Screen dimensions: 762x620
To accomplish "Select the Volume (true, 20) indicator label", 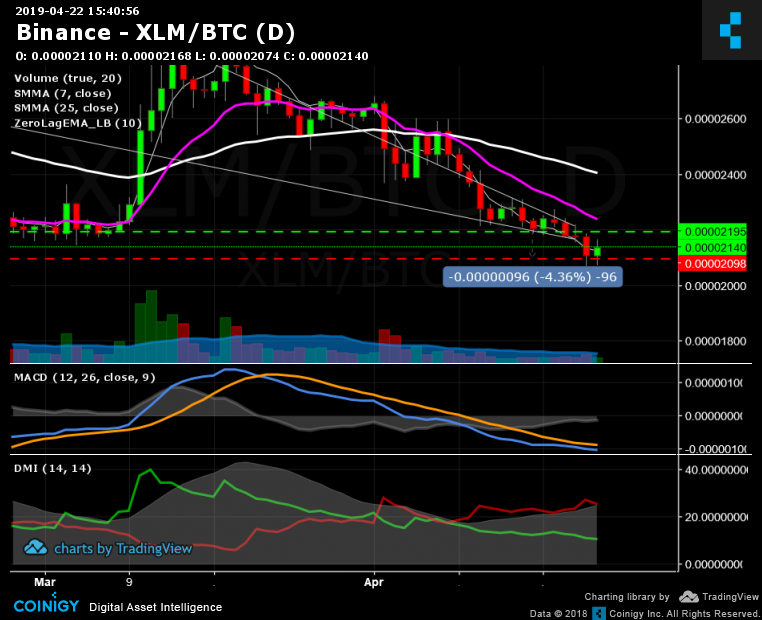I will pos(68,78).
